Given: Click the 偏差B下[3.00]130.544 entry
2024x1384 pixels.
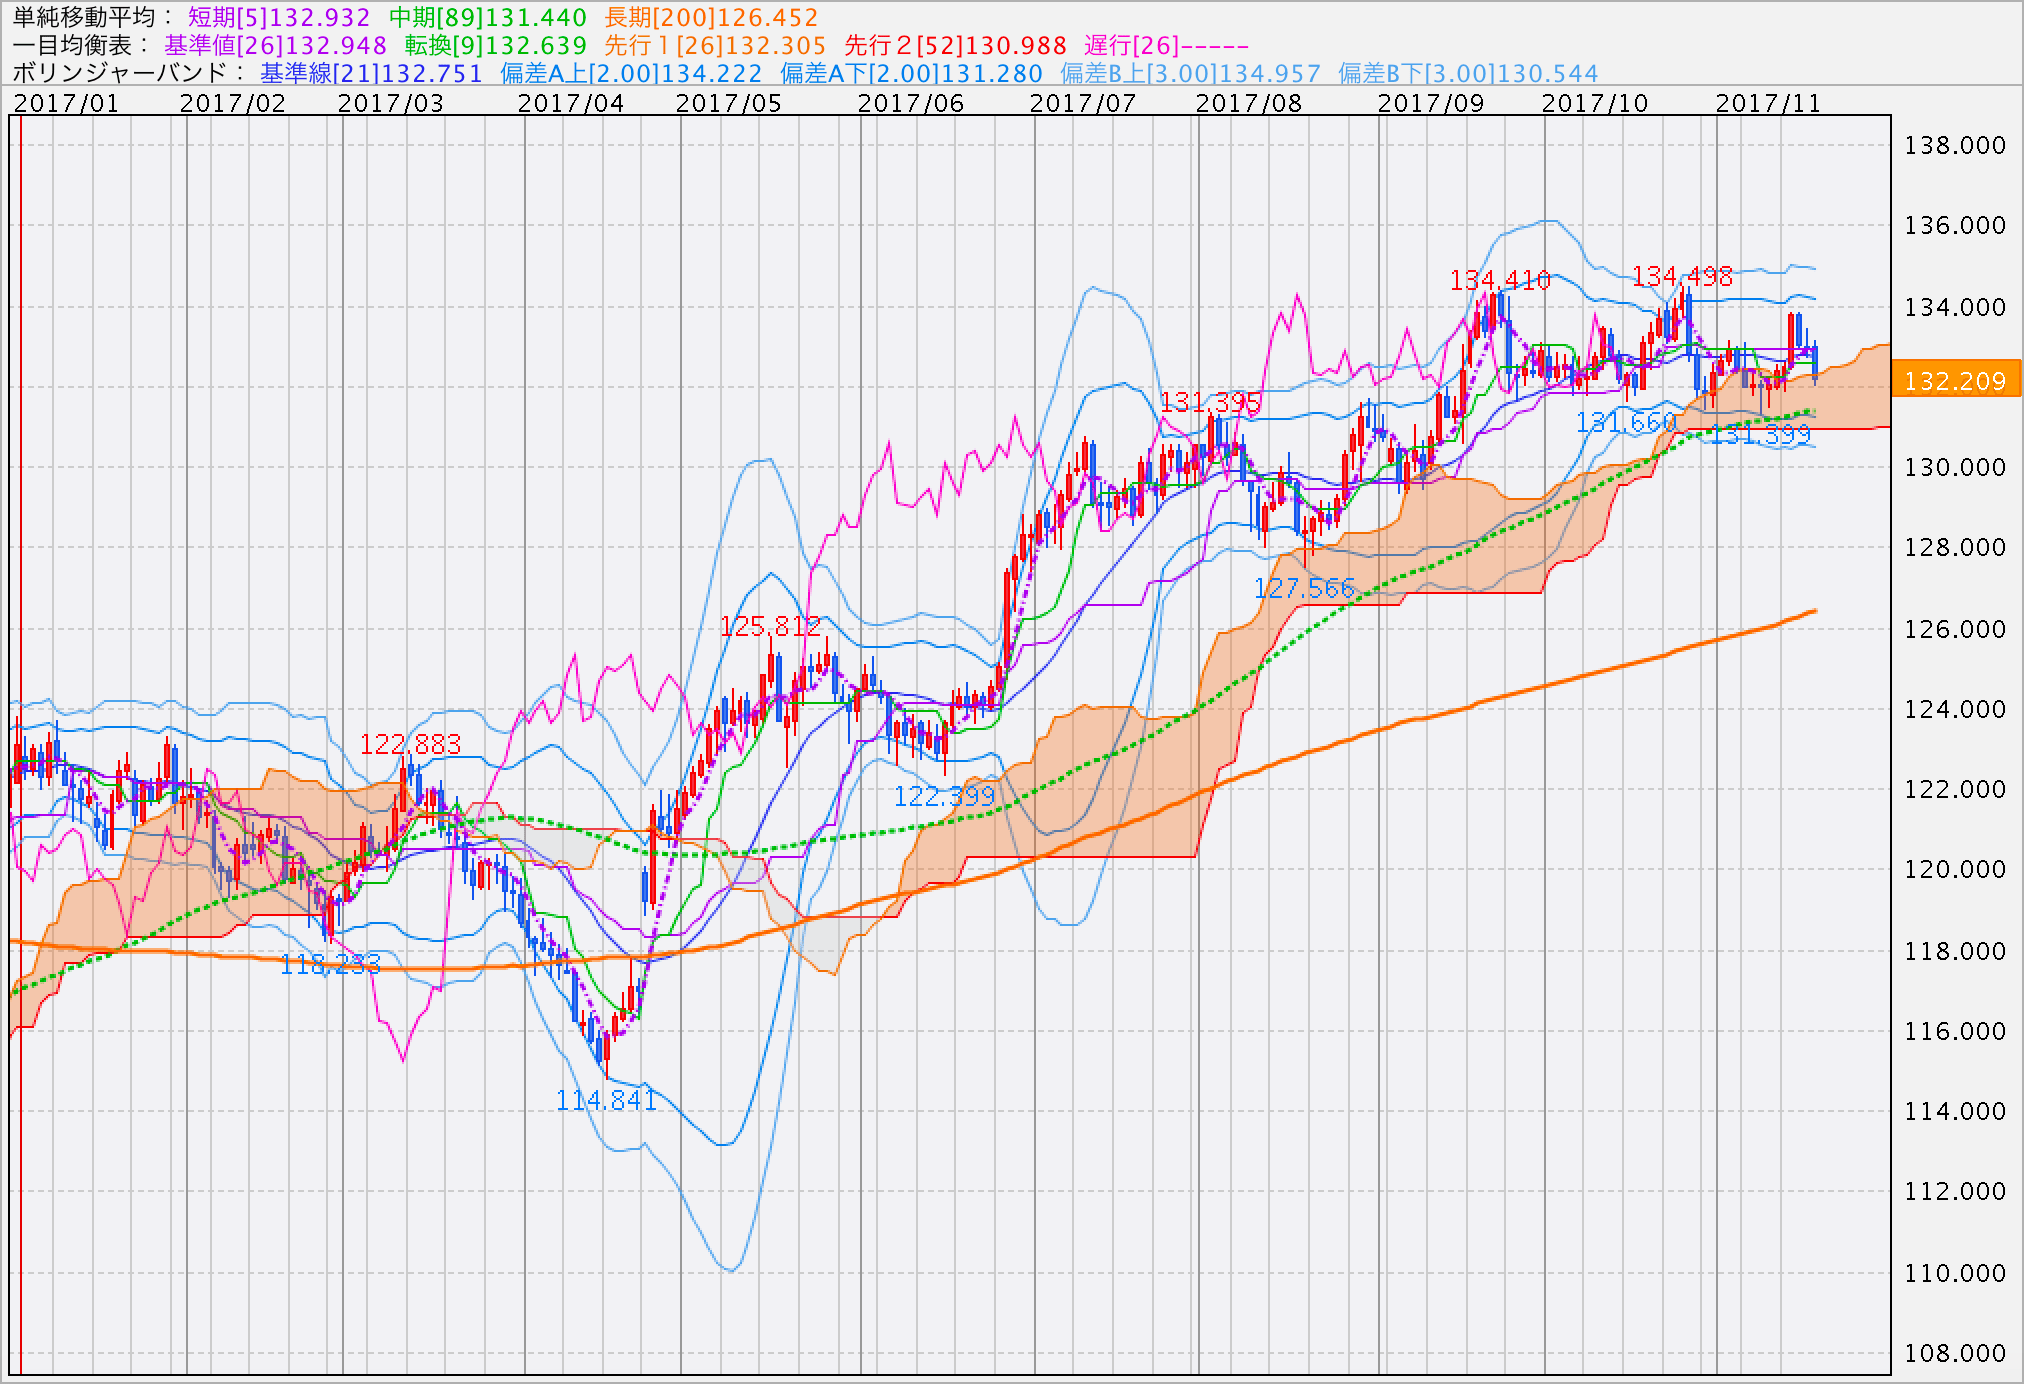Looking at the screenshot, I should [x=1468, y=73].
